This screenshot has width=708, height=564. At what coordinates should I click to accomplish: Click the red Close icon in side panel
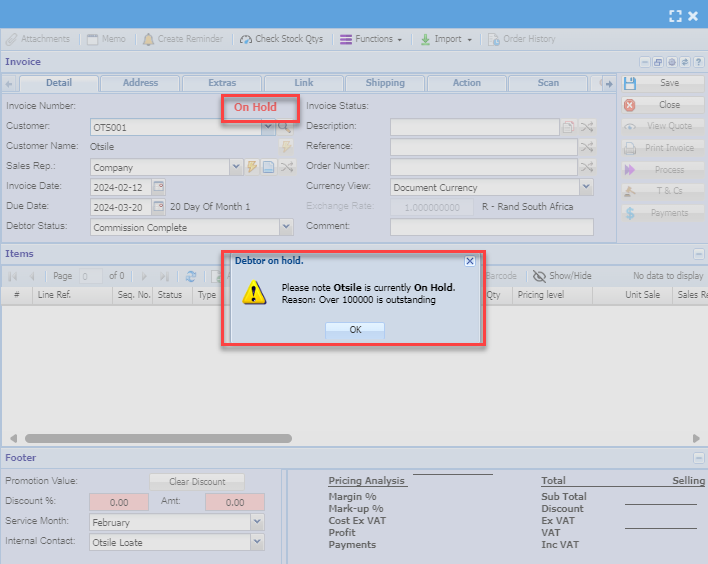coord(630,105)
